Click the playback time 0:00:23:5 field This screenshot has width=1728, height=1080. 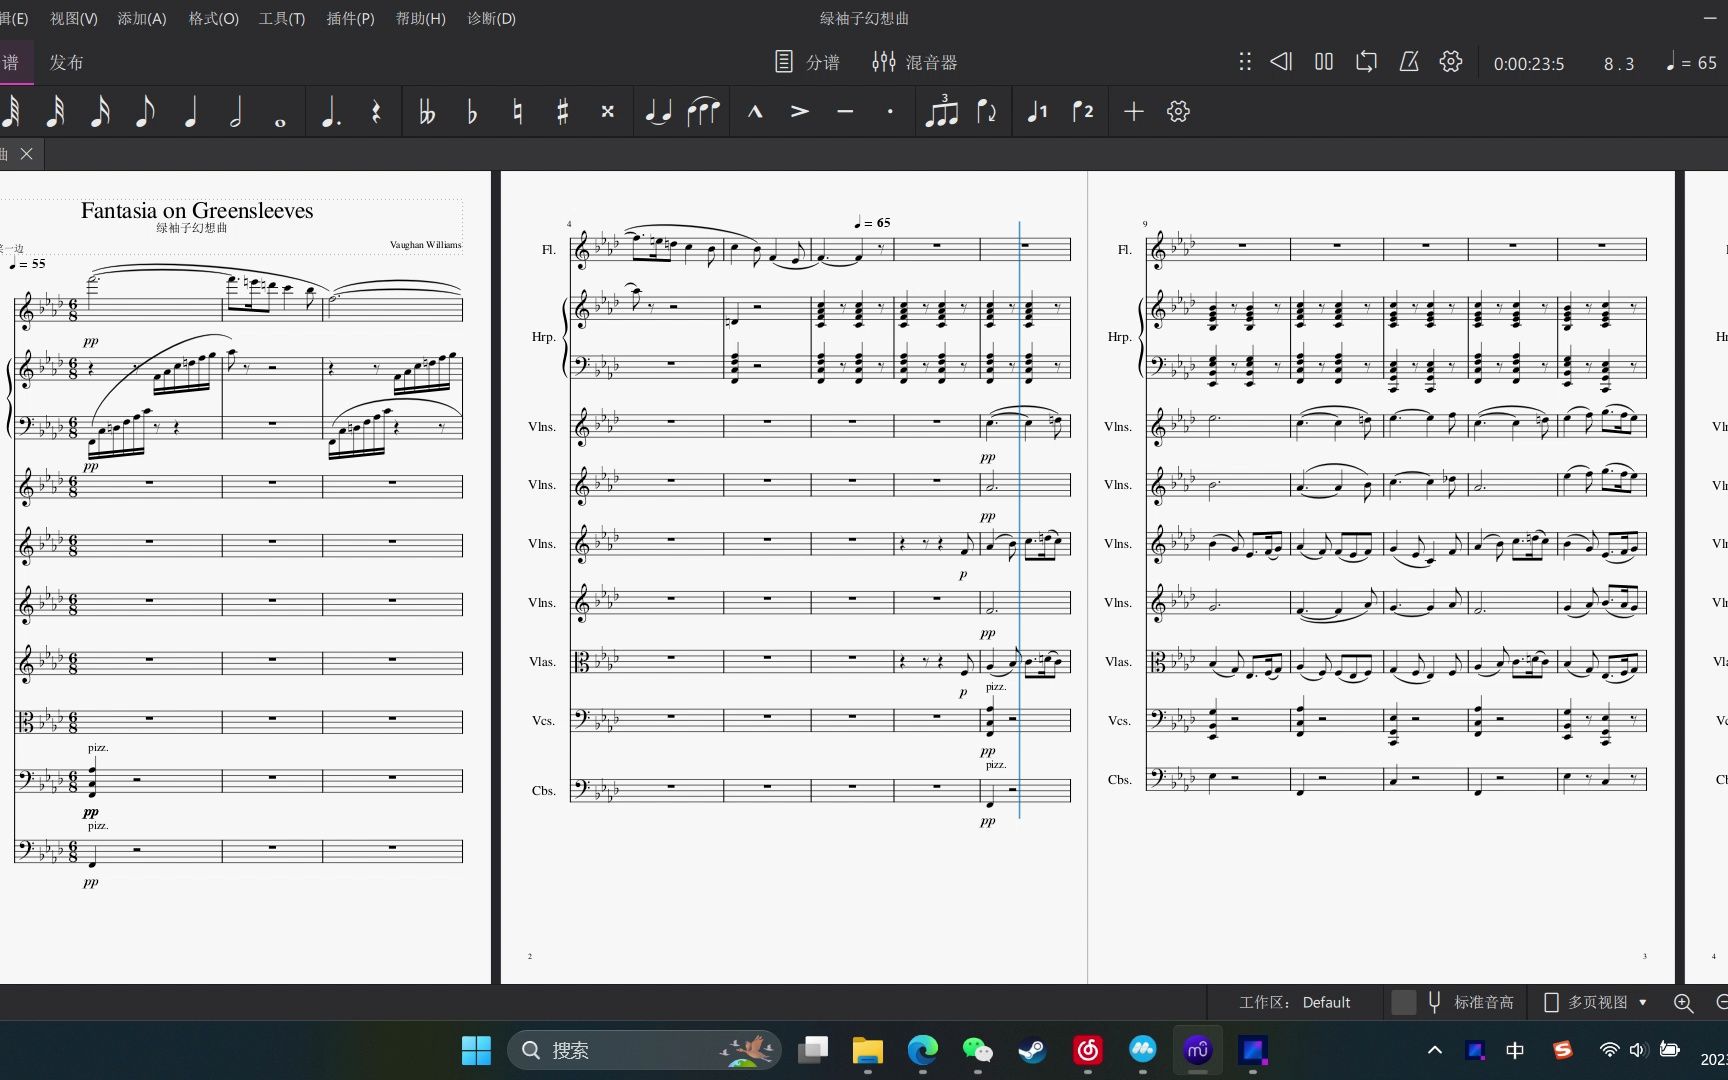[x=1529, y=63]
